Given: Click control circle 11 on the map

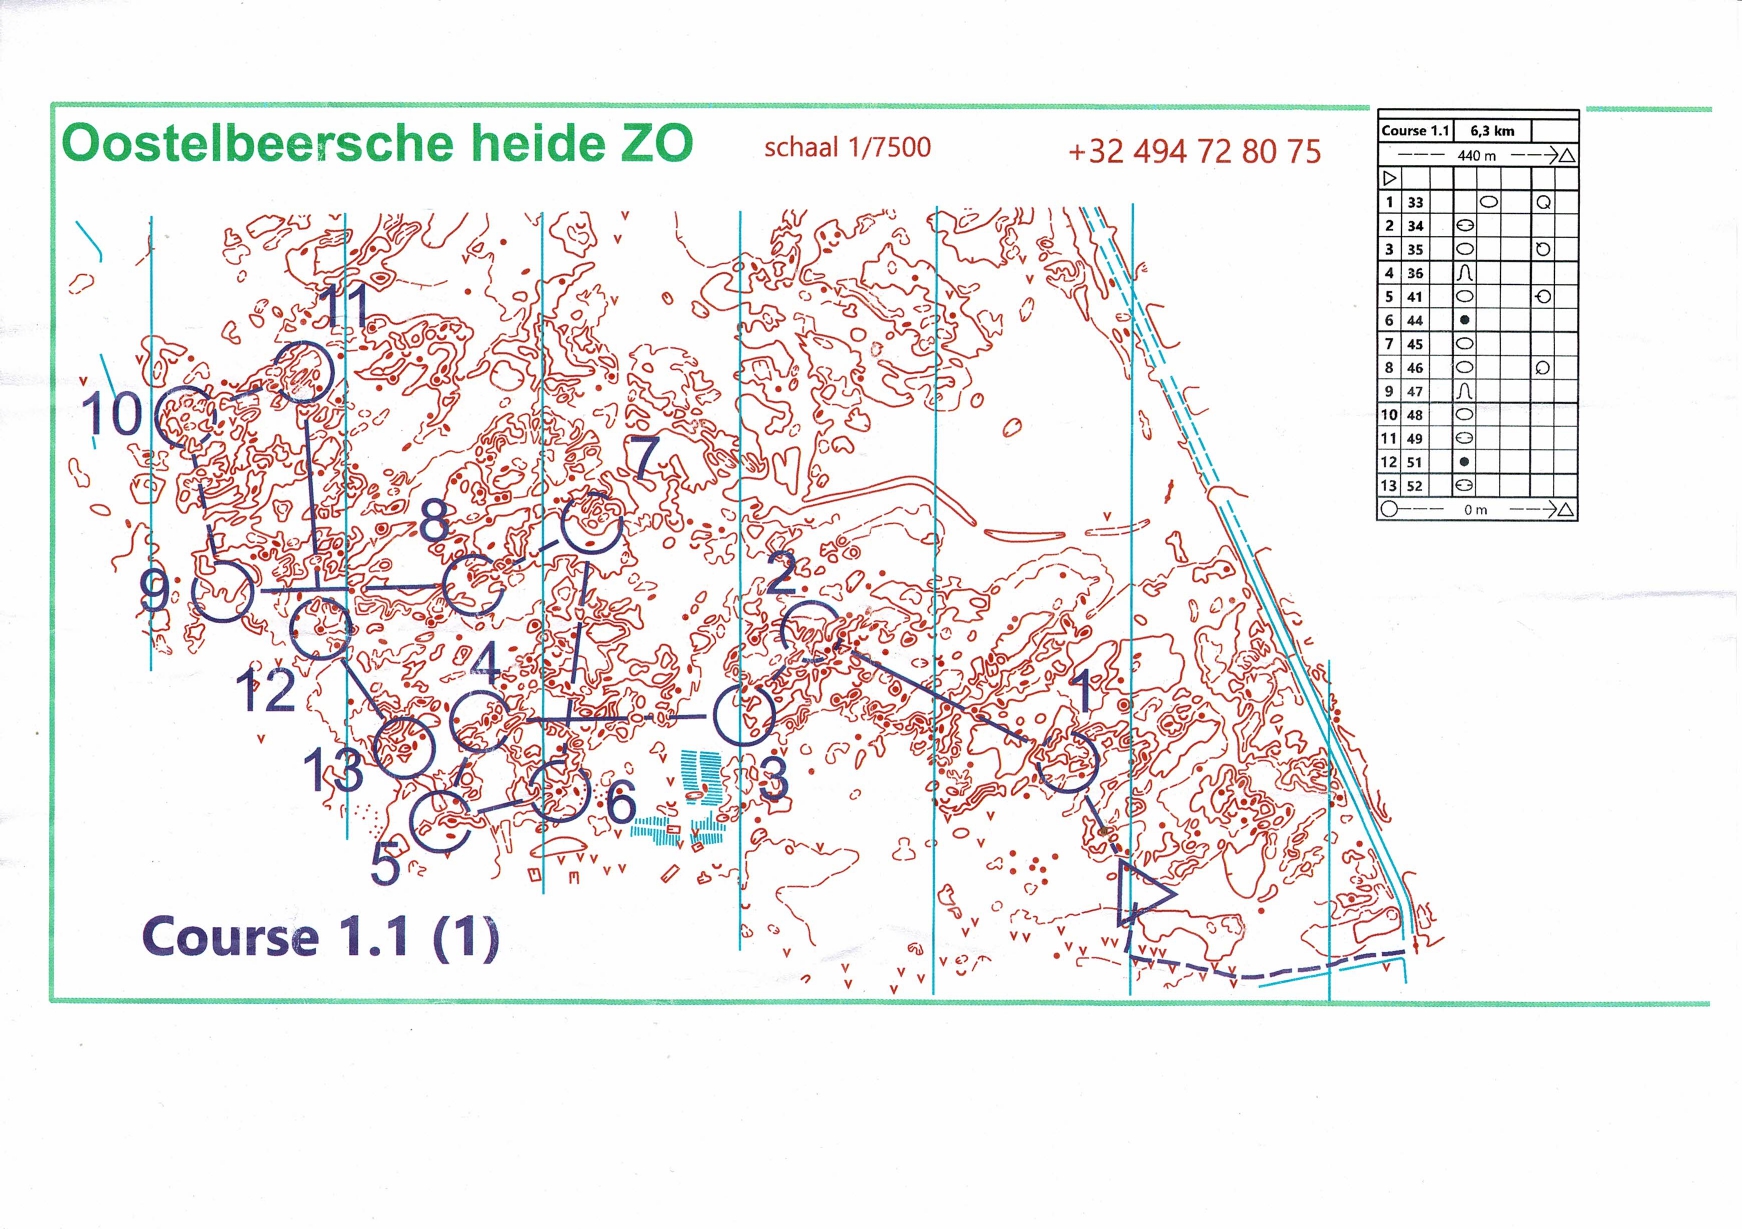Looking at the screenshot, I should point(303,372).
